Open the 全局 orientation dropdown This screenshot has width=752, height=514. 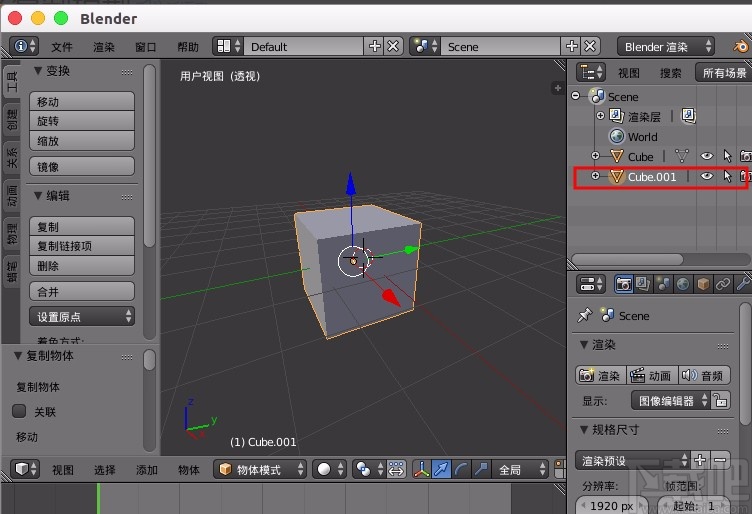click(520, 469)
